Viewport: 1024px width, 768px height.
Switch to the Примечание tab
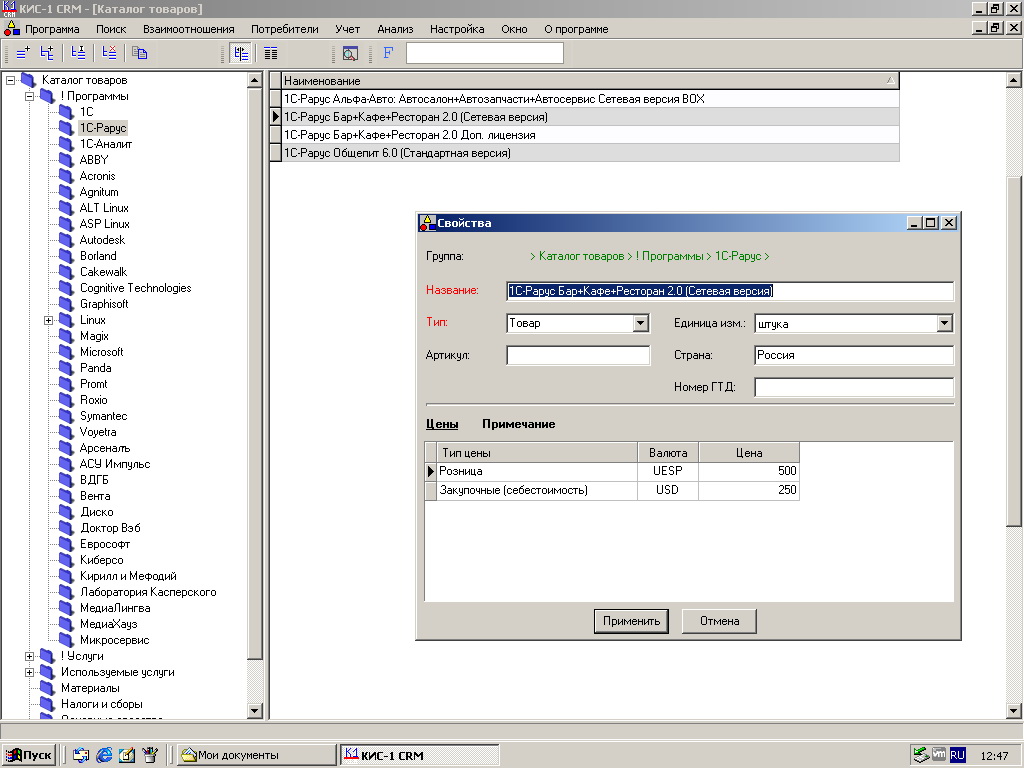[x=519, y=424]
